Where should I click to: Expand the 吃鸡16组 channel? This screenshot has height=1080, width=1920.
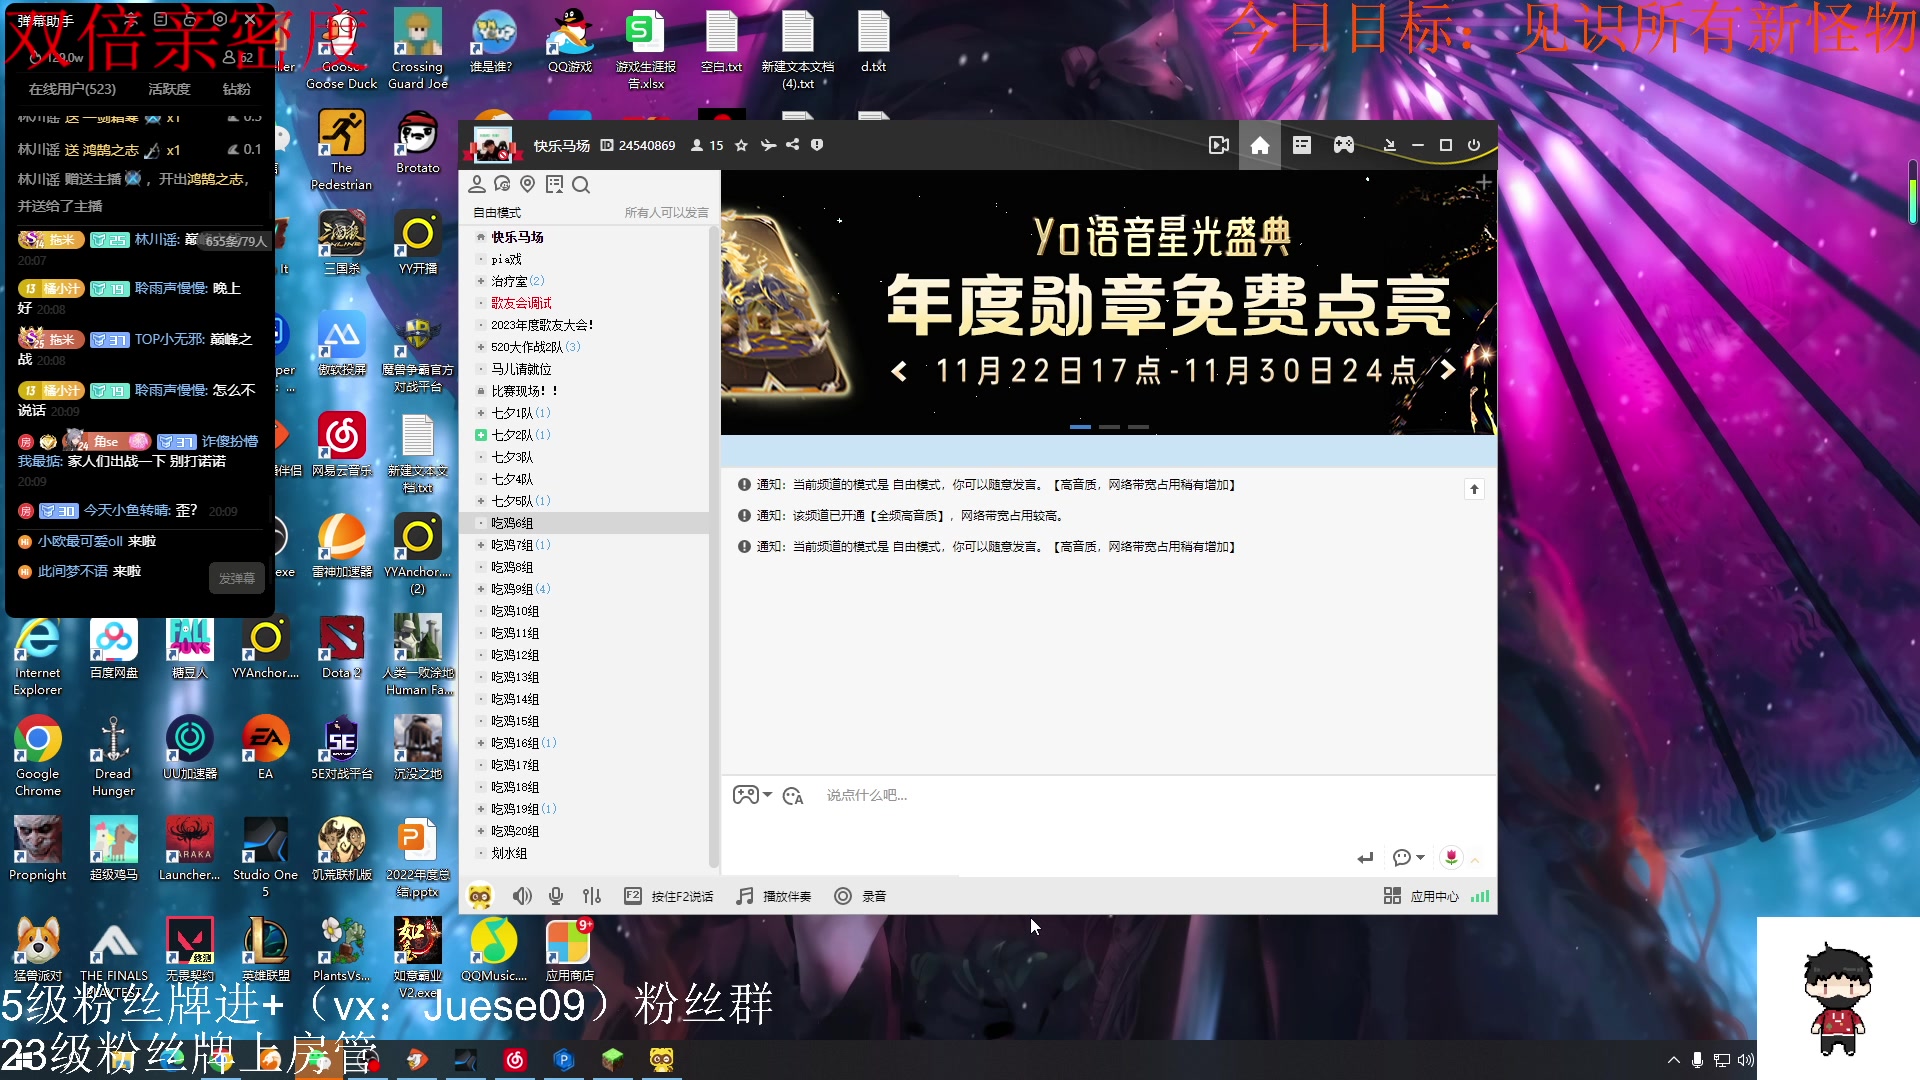(x=481, y=743)
